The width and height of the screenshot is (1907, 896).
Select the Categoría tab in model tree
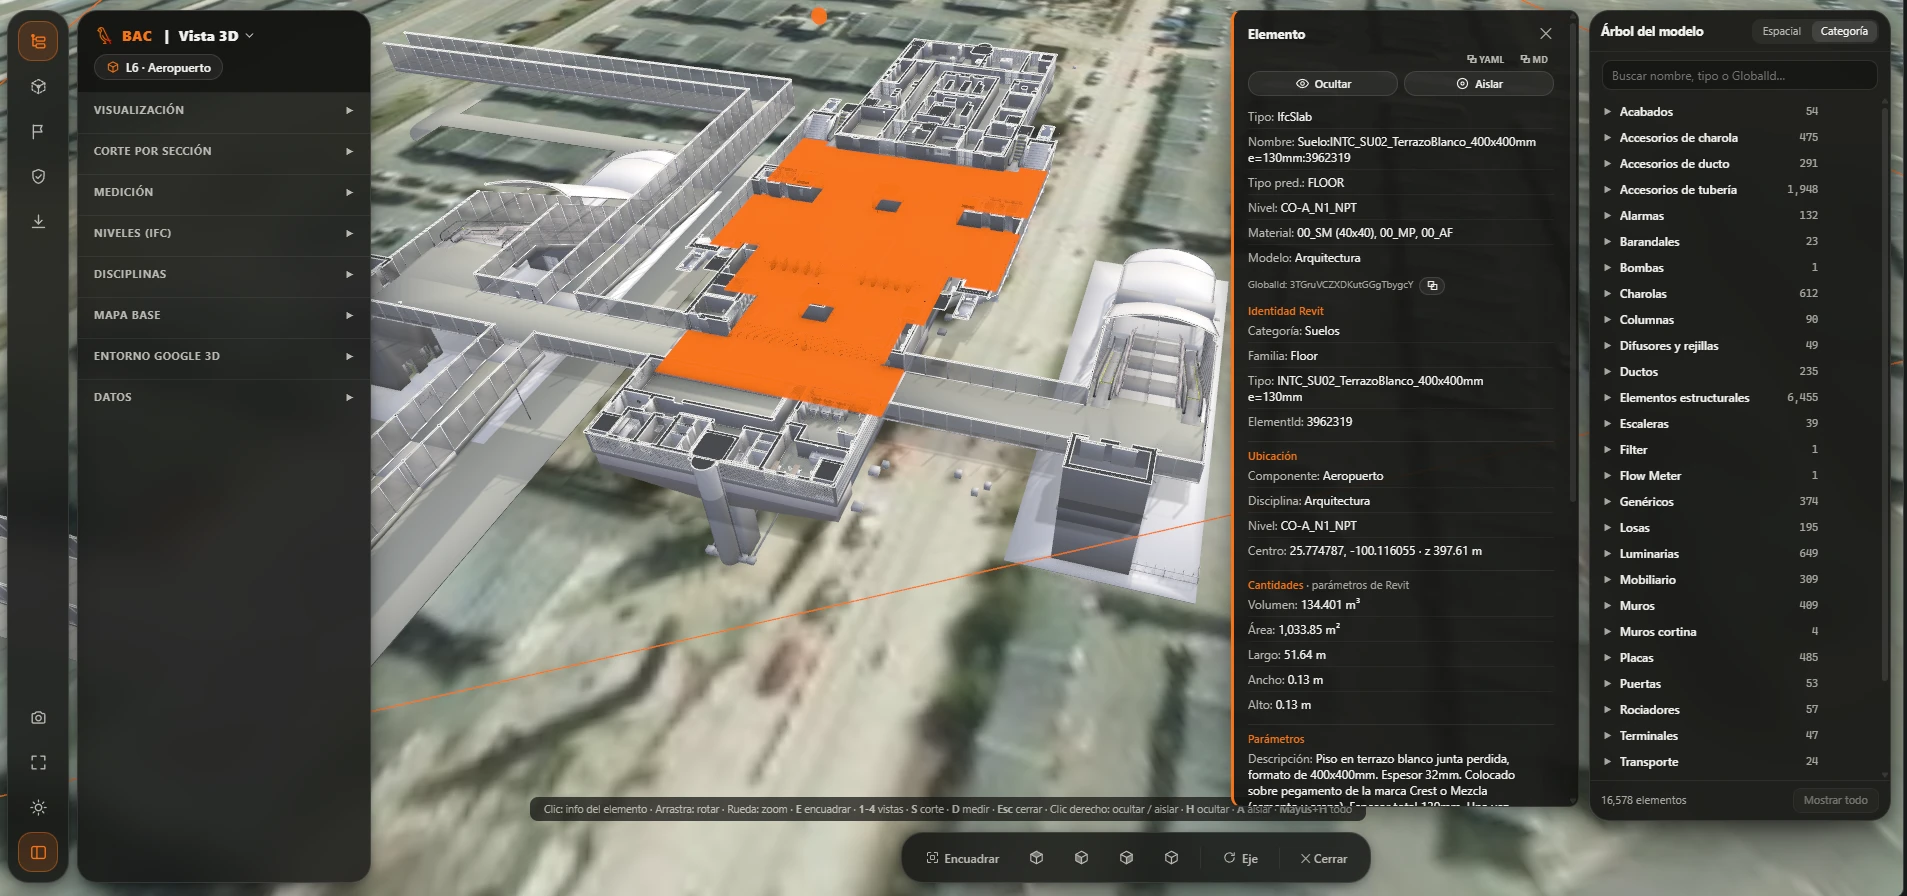[1844, 32]
